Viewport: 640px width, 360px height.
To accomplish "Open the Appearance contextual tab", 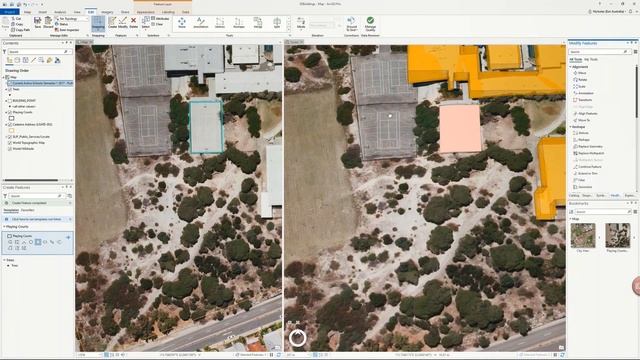I will [146, 12].
